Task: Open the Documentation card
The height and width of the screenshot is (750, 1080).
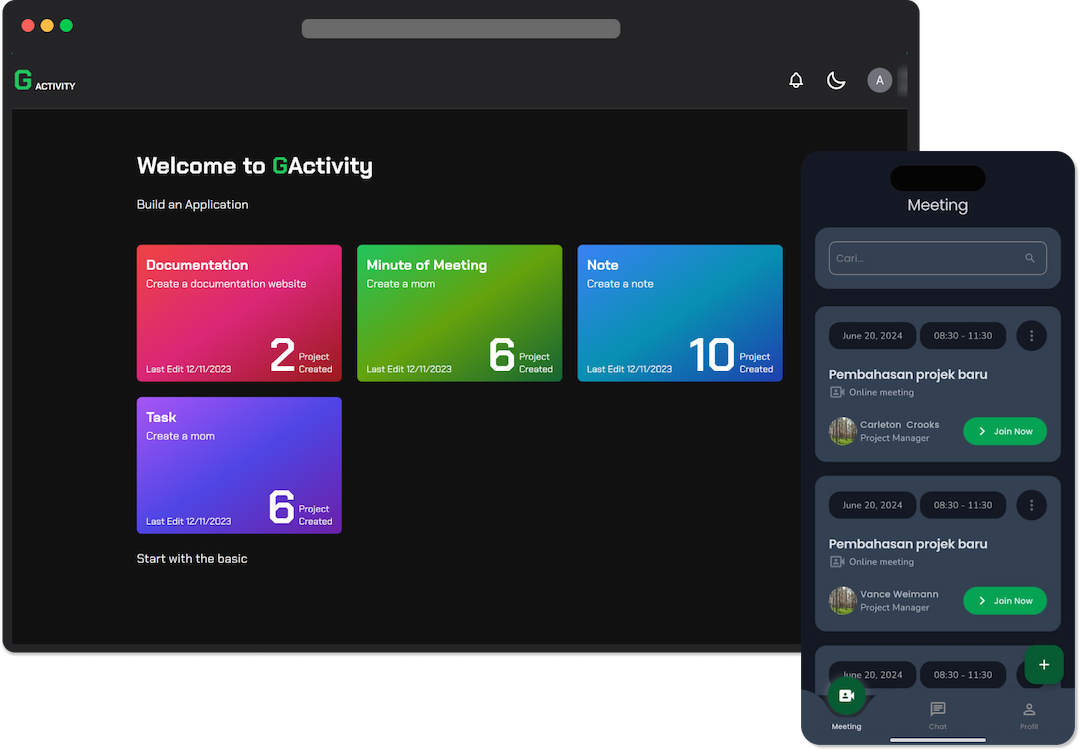Action: [x=239, y=313]
